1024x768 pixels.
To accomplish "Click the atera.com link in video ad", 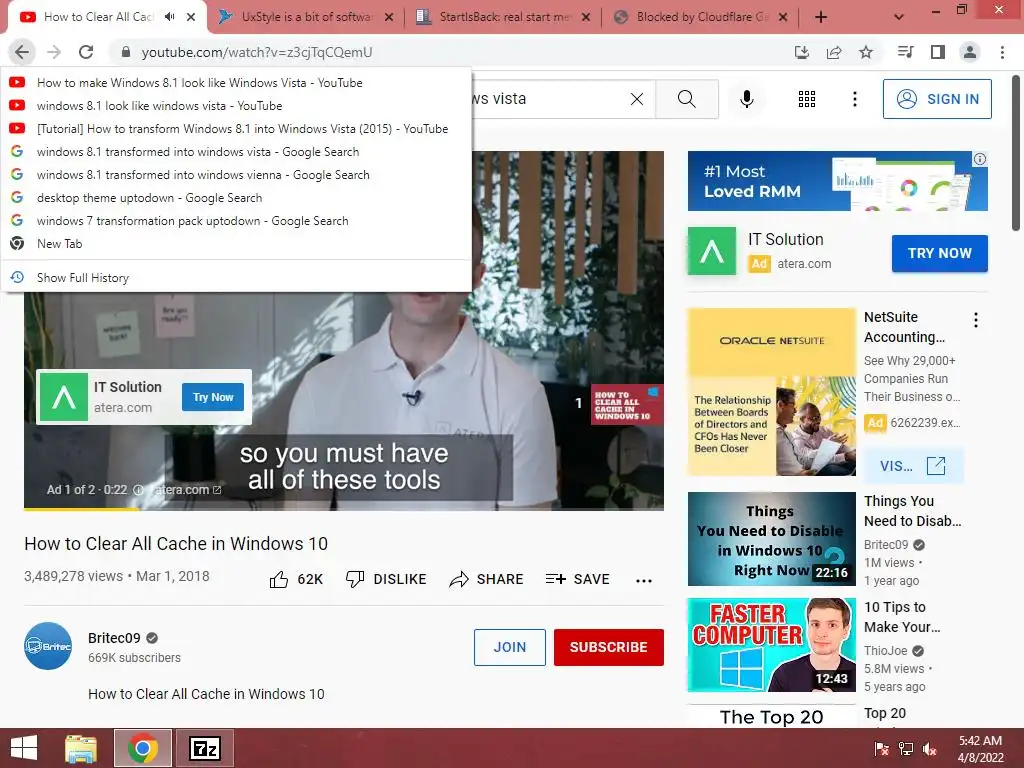I will point(187,490).
